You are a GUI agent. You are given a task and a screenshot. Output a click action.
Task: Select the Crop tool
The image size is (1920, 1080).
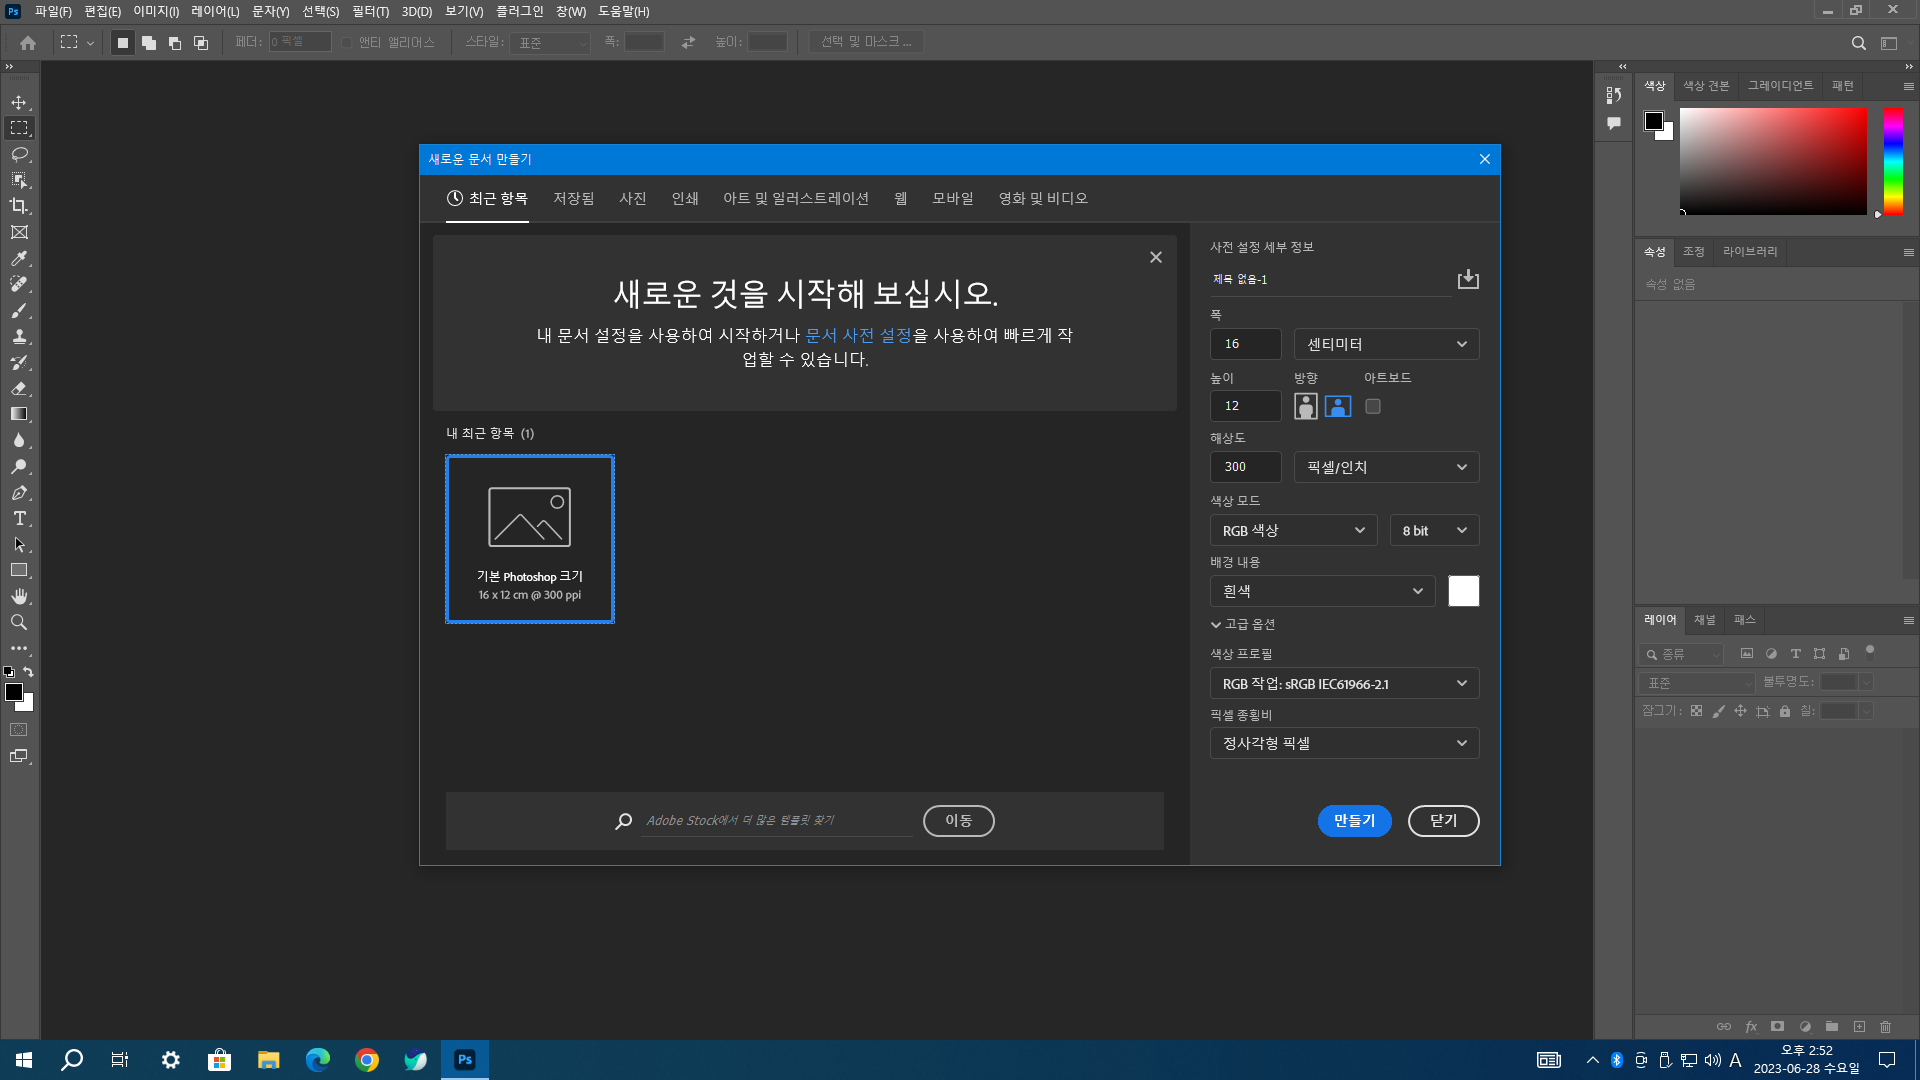tap(19, 206)
